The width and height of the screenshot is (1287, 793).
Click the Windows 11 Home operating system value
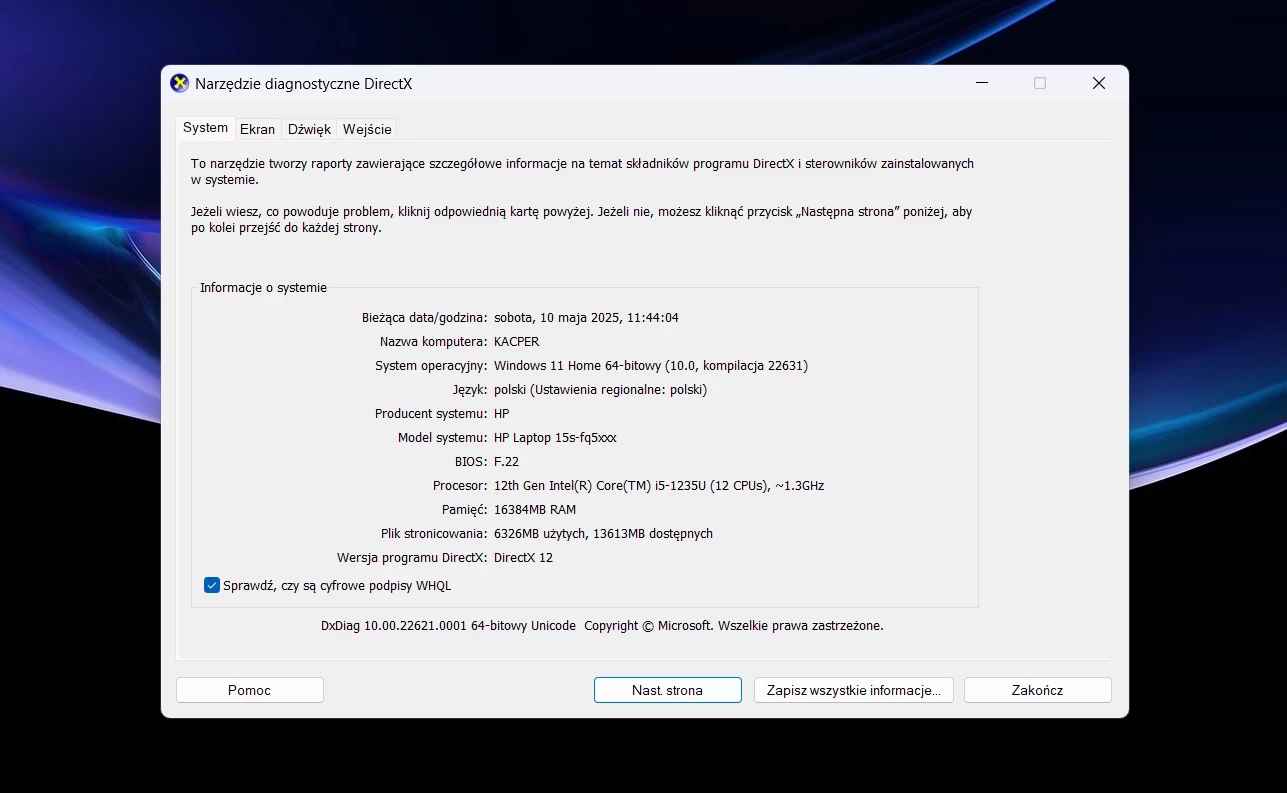(651, 365)
